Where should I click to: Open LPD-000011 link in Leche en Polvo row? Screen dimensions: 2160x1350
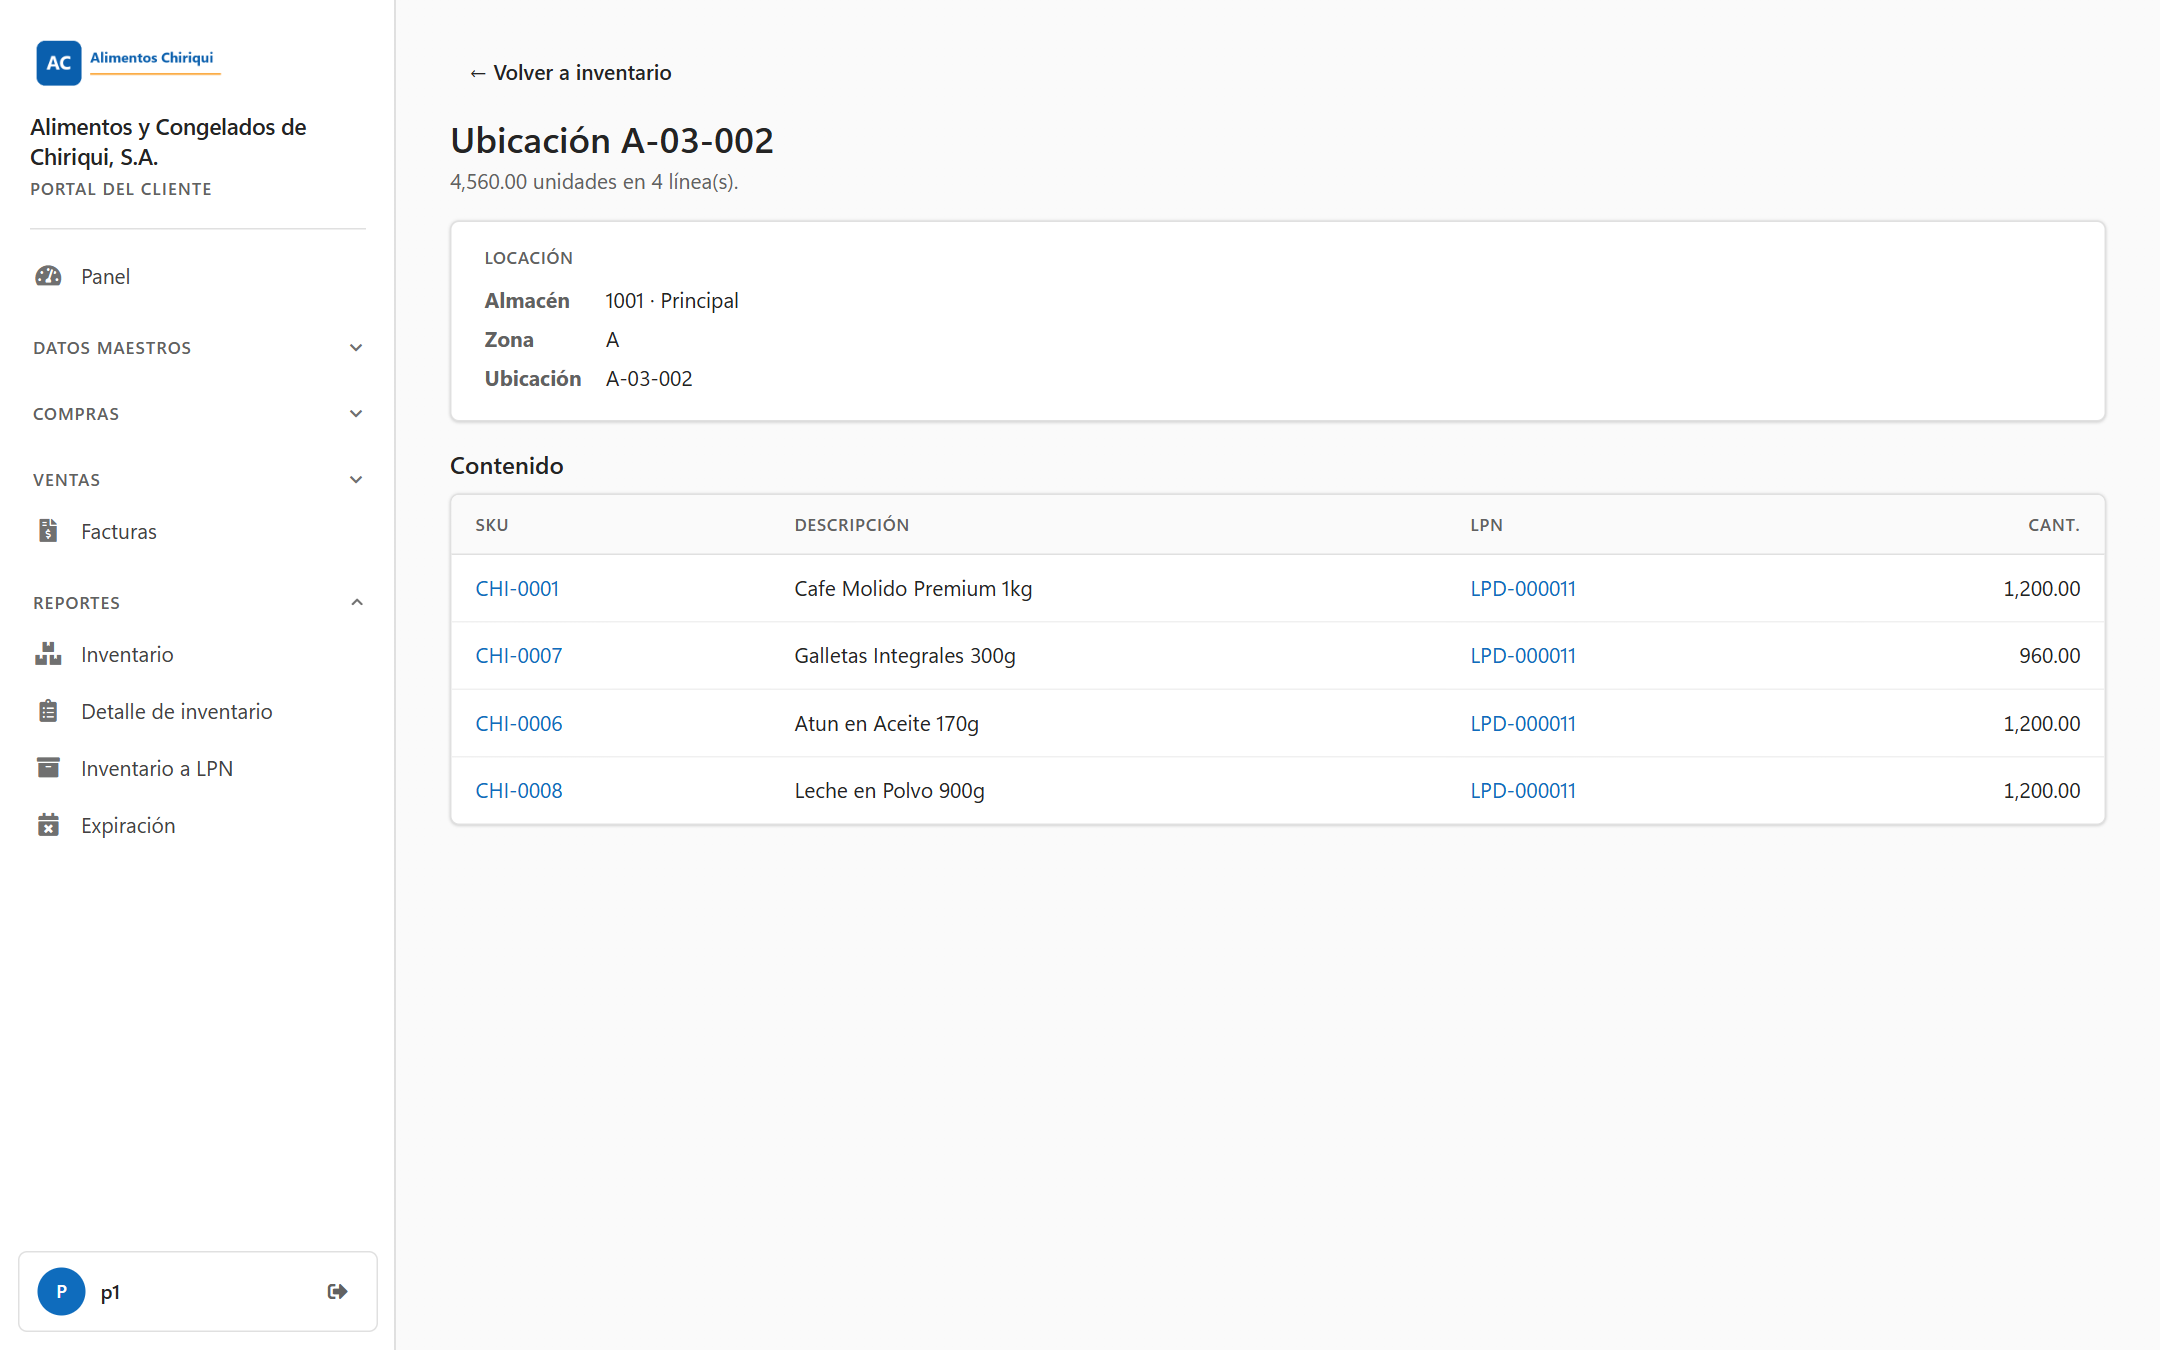pos(1523,790)
